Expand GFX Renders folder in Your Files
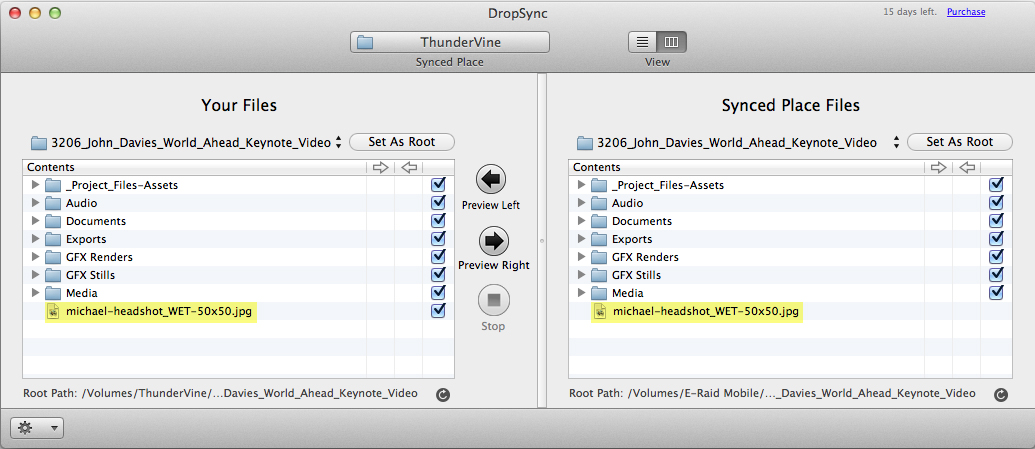 [x=36, y=257]
